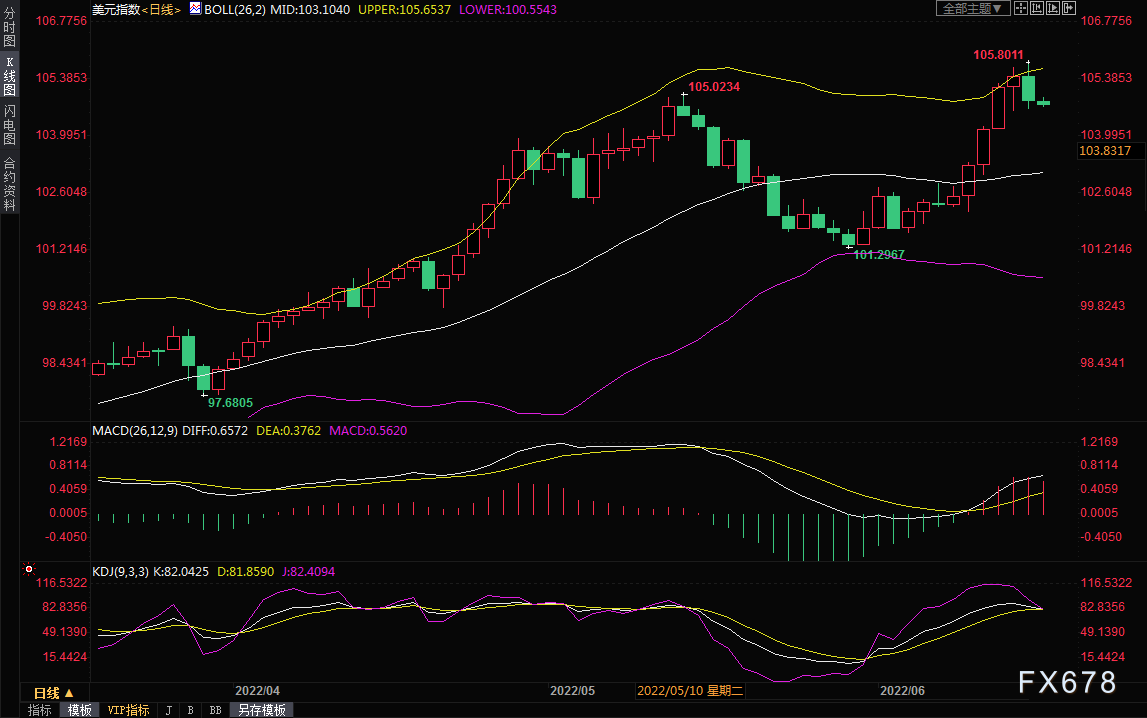Click the K:82.0425 value

[180, 572]
